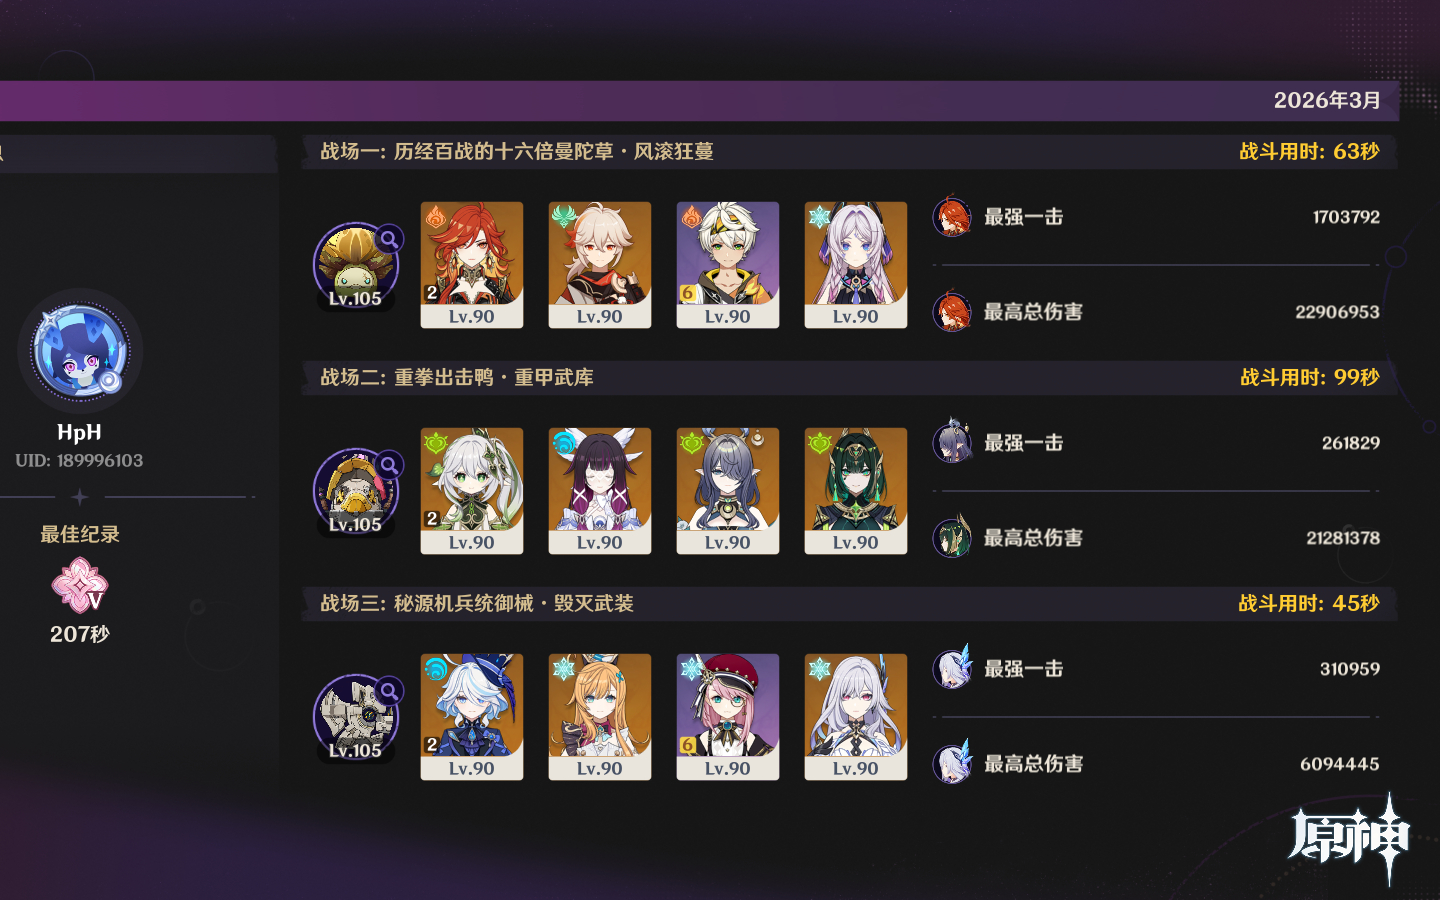Select green-haired Dendro character in team two

856,491
